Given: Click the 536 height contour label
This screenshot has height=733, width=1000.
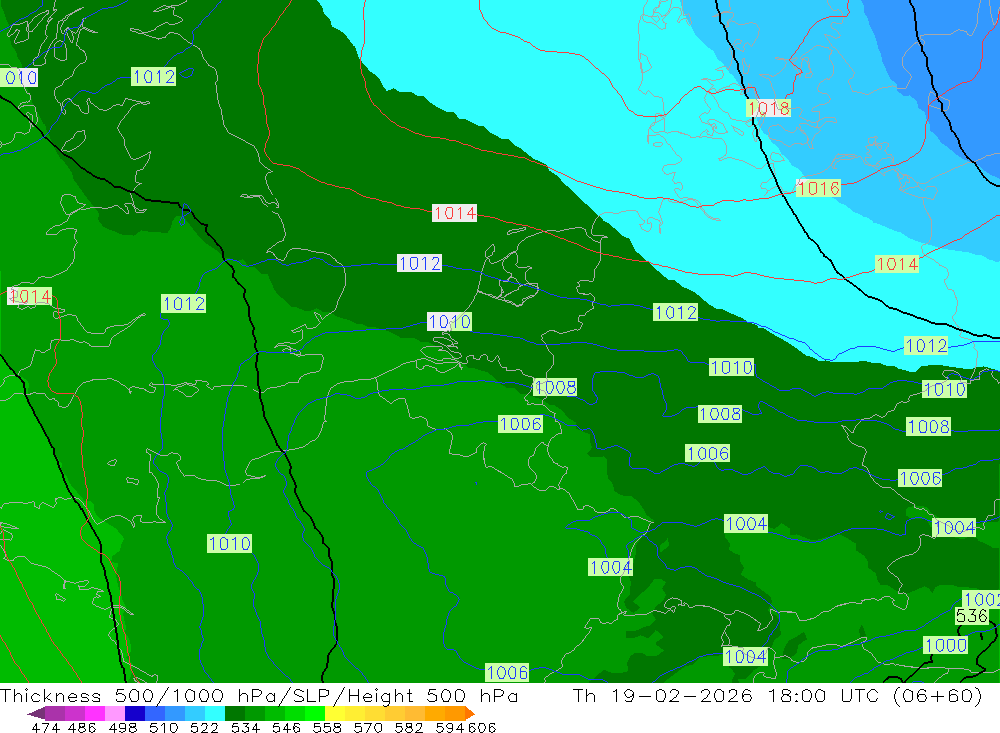Looking at the screenshot, I should (971, 616).
